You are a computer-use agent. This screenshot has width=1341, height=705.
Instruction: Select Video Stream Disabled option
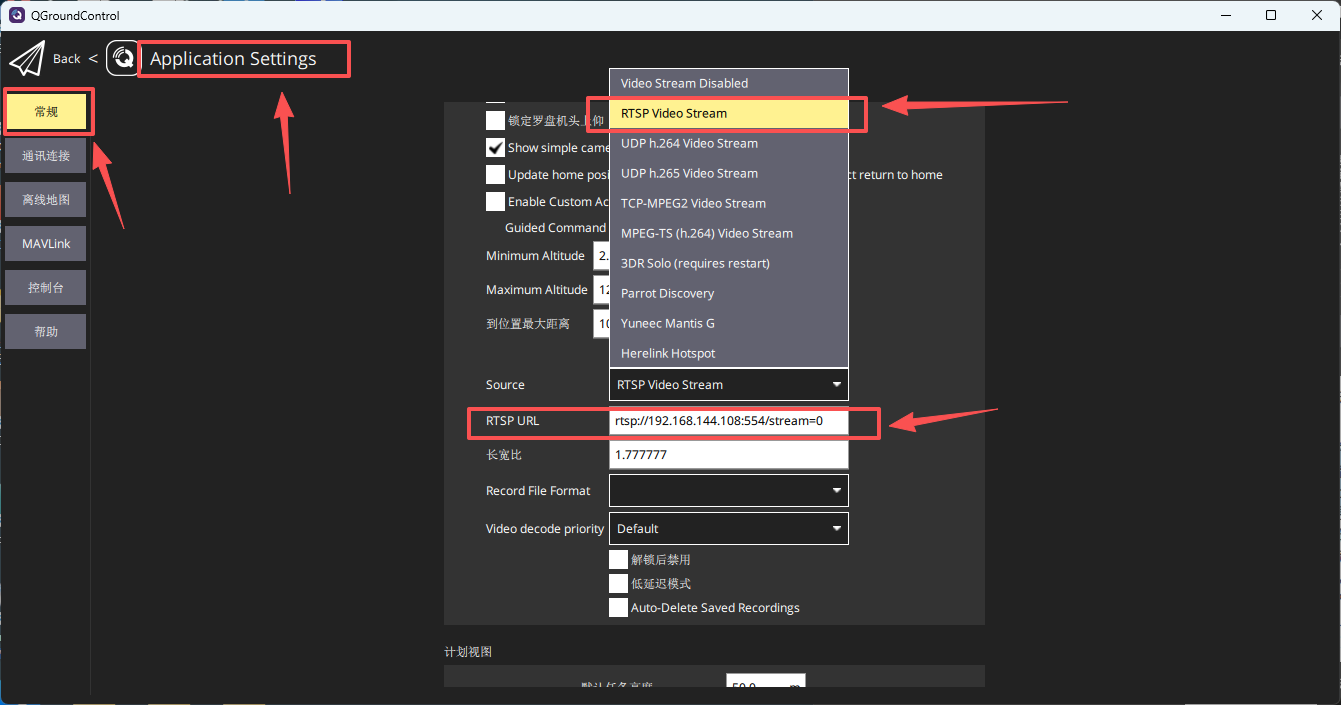pos(729,83)
